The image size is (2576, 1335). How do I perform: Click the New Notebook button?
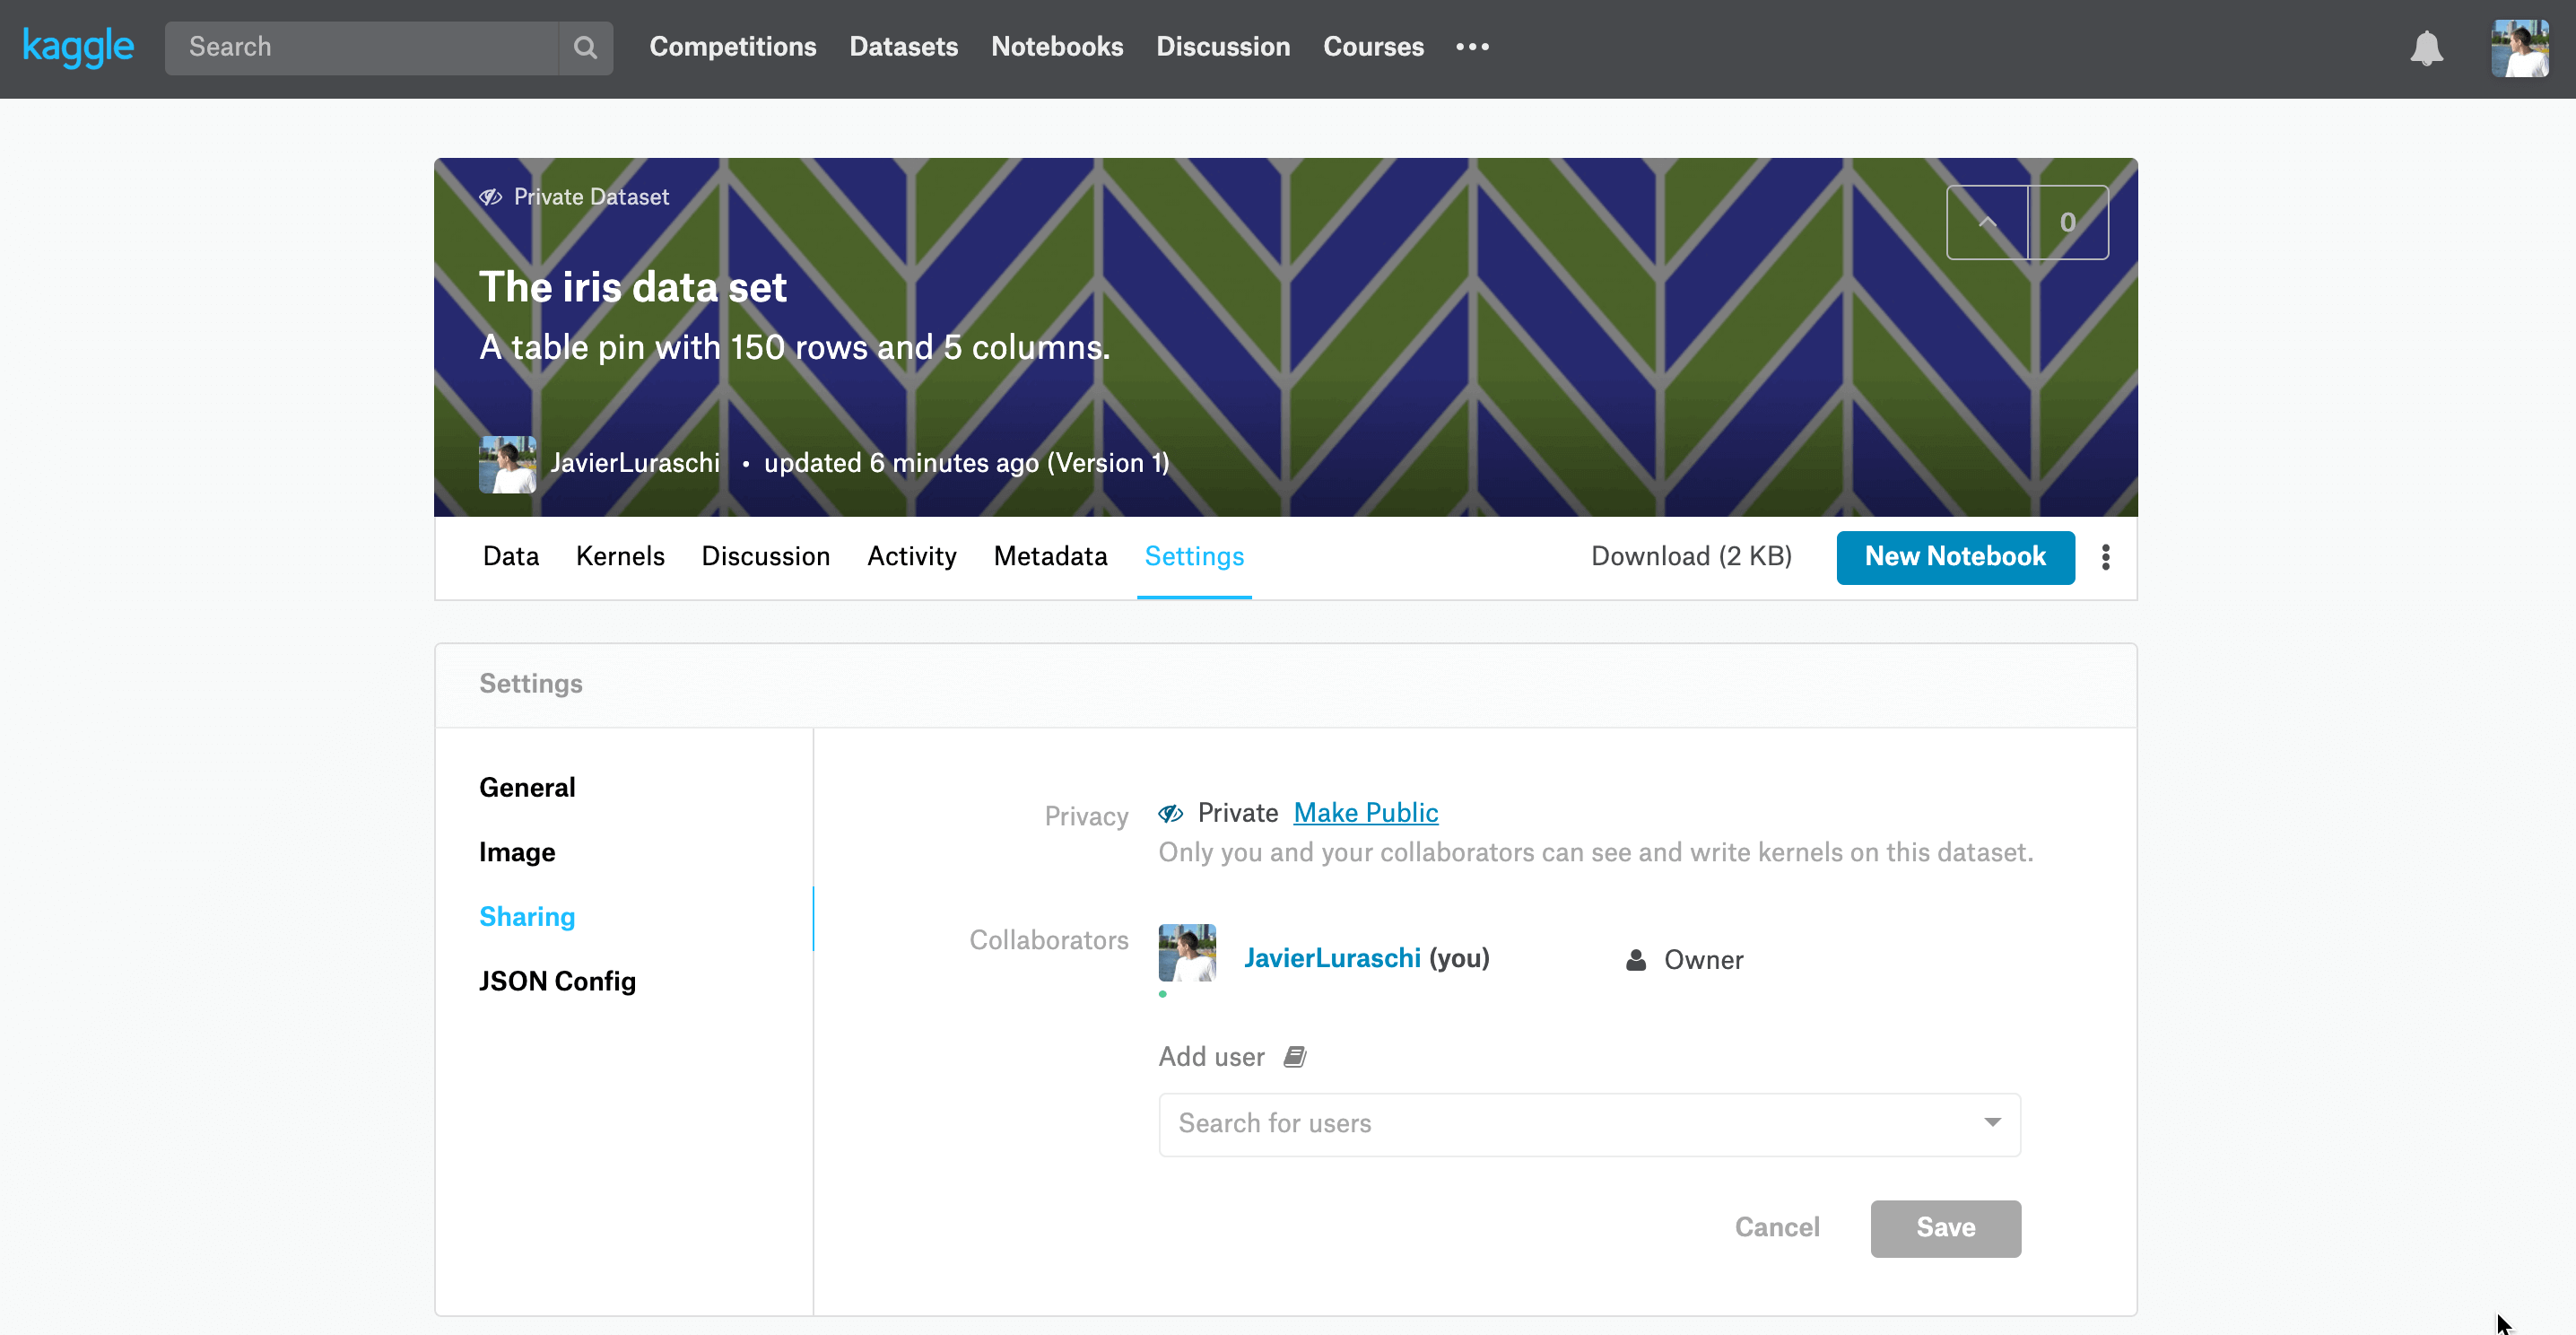point(1955,557)
